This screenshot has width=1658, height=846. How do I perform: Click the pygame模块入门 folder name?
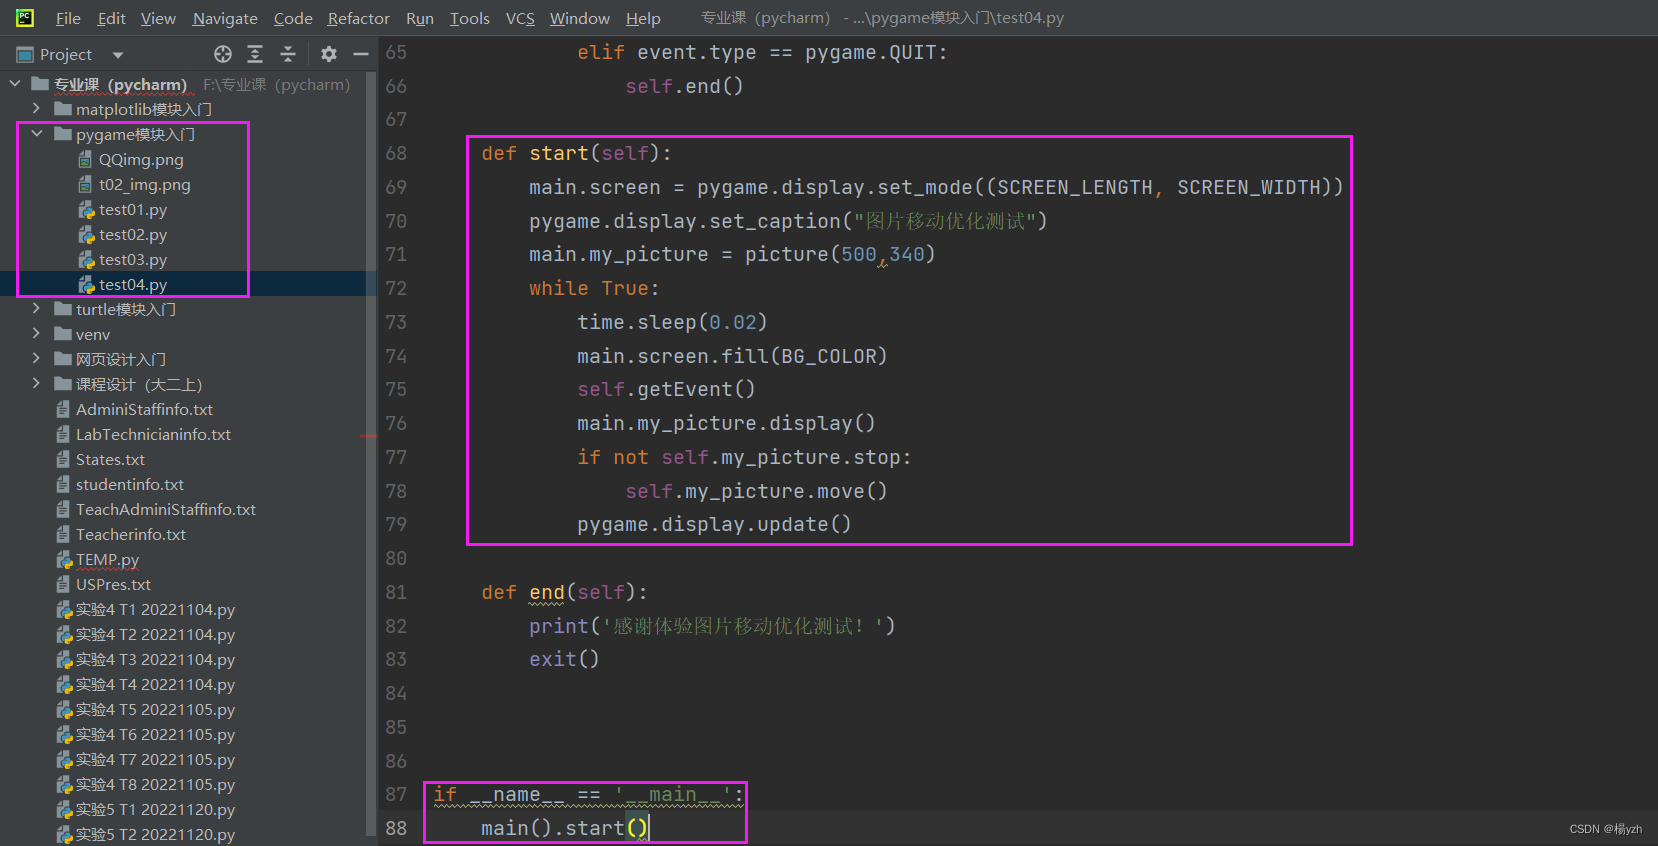point(136,134)
